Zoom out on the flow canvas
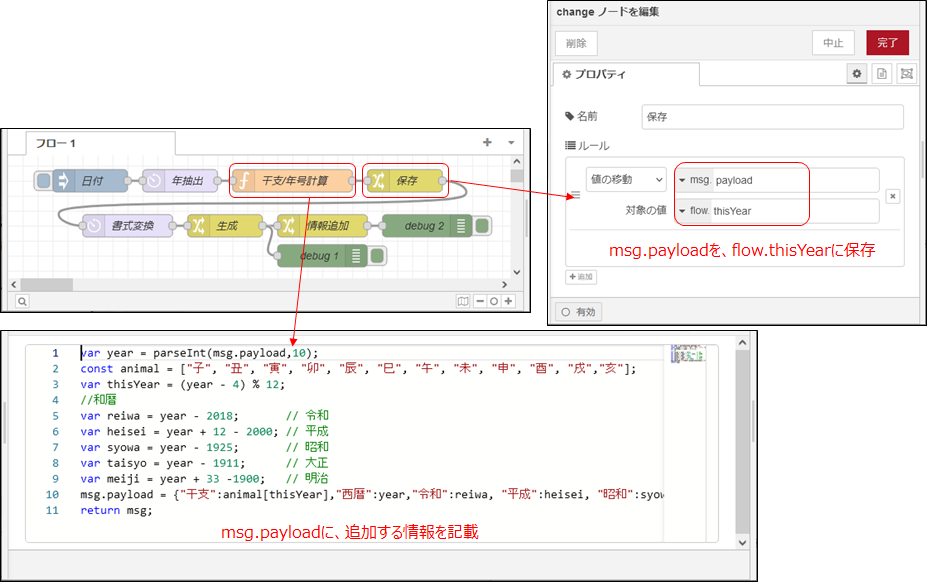927x582 pixels. [x=480, y=300]
